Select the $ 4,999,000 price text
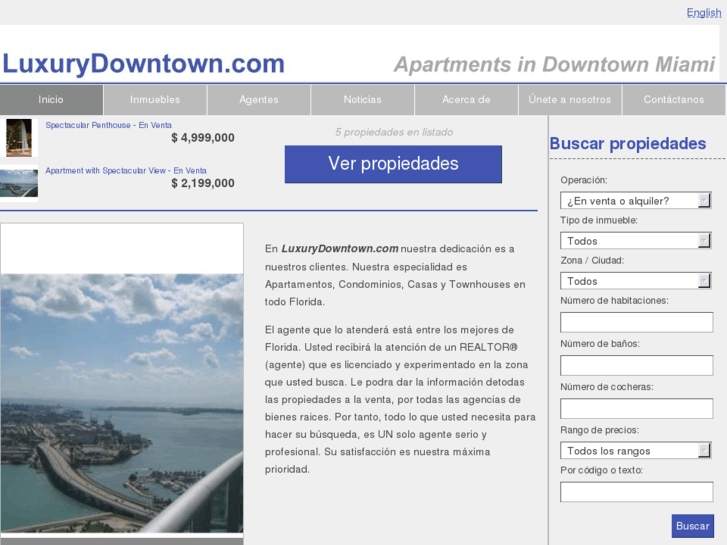The height and width of the screenshot is (545, 727). point(203,138)
